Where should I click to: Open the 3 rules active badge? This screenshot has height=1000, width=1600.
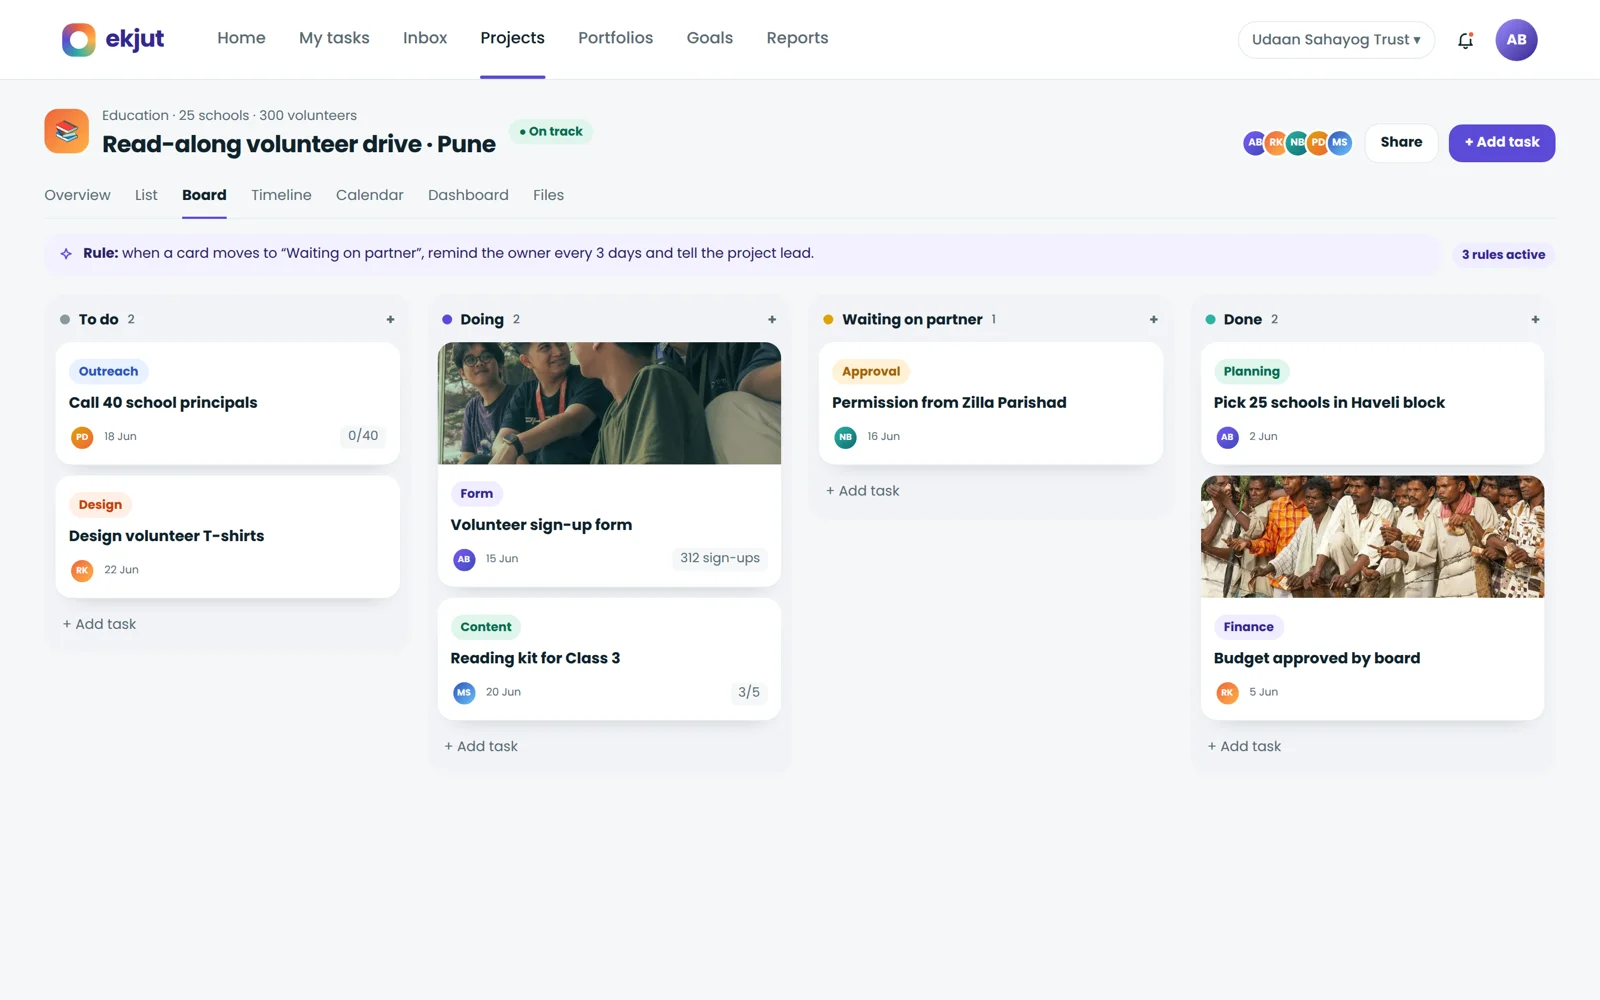pos(1503,254)
